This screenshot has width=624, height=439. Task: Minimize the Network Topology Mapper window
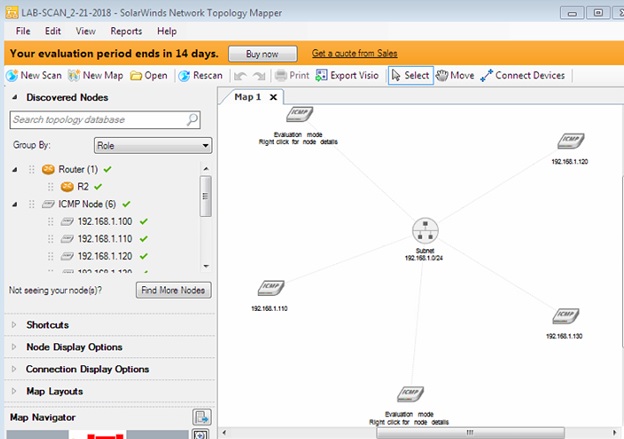572,13
